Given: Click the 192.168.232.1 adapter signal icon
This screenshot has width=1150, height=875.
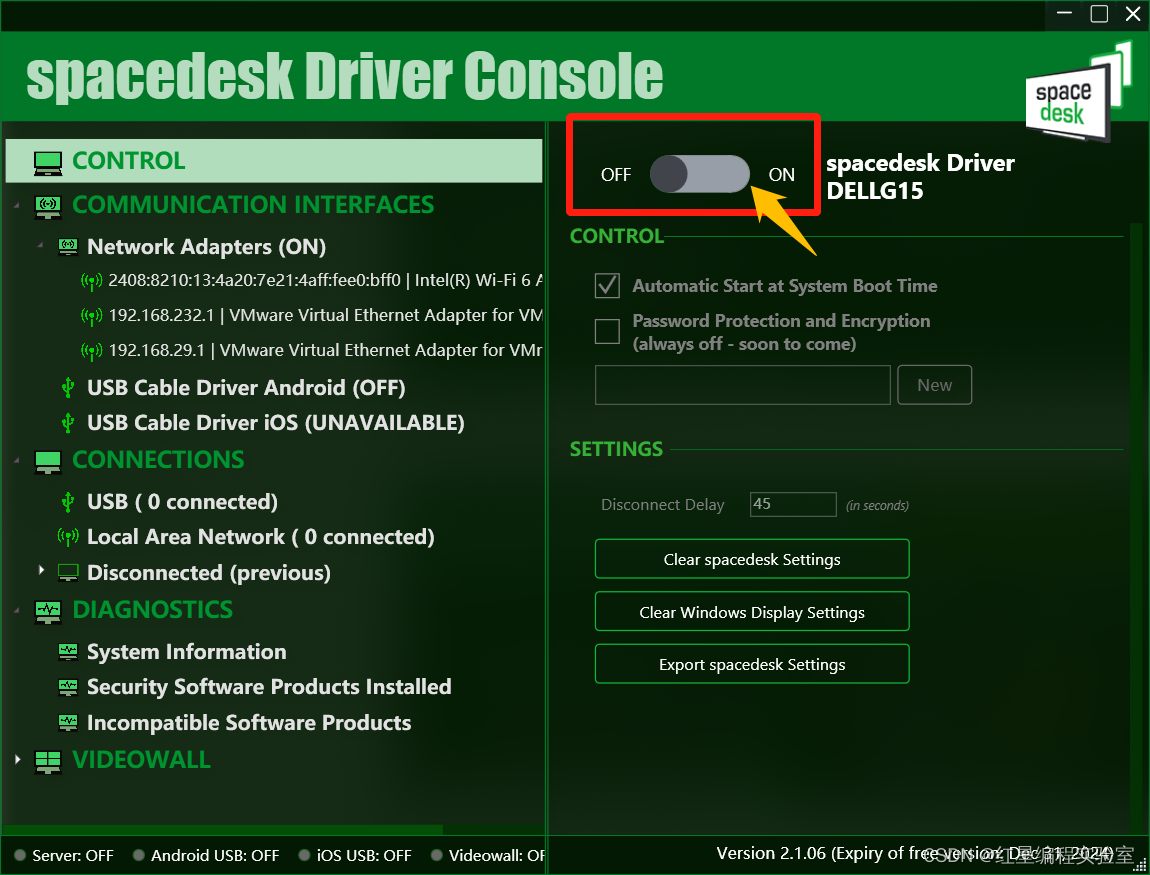Looking at the screenshot, I should [91, 316].
